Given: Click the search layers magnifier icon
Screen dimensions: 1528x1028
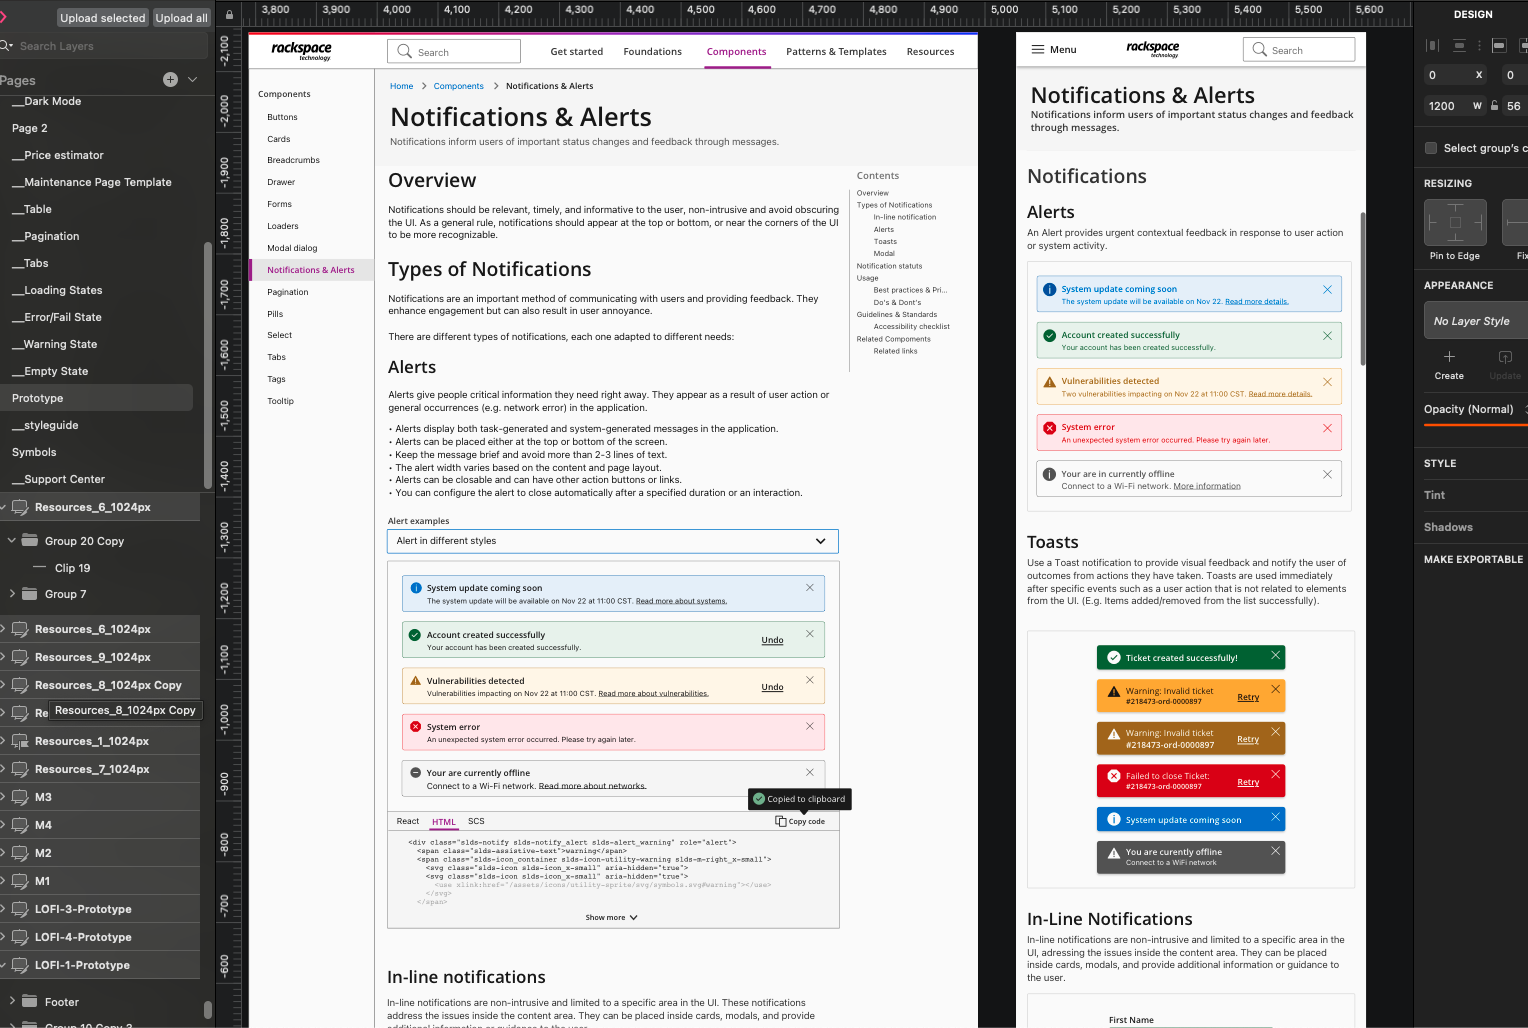Looking at the screenshot, I should click(x=7, y=46).
